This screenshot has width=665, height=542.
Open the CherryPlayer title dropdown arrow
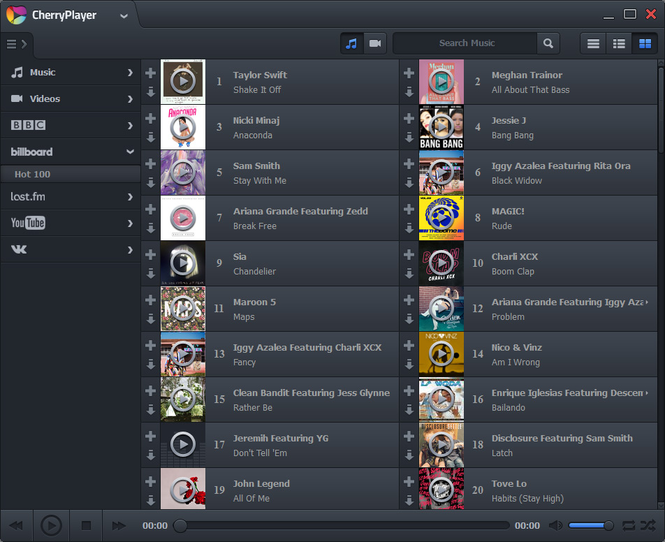click(124, 16)
